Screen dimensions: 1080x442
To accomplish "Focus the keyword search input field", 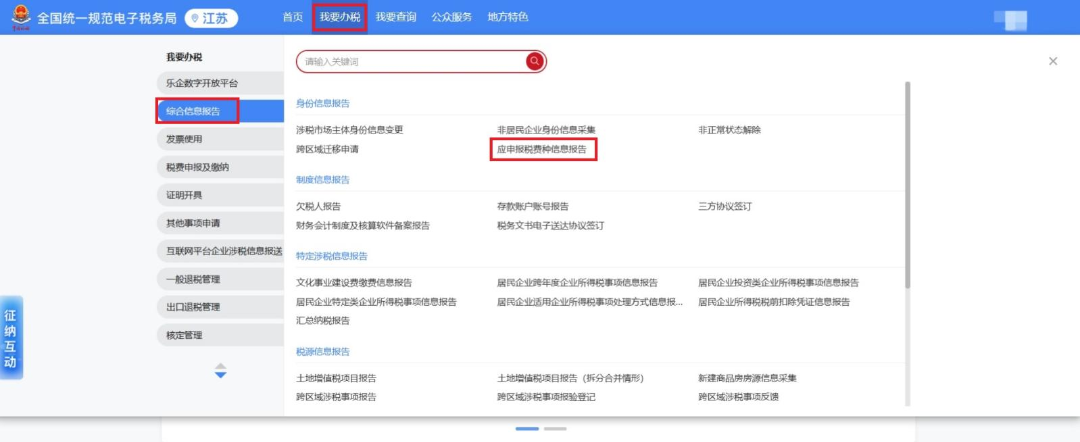I will (x=410, y=61).
